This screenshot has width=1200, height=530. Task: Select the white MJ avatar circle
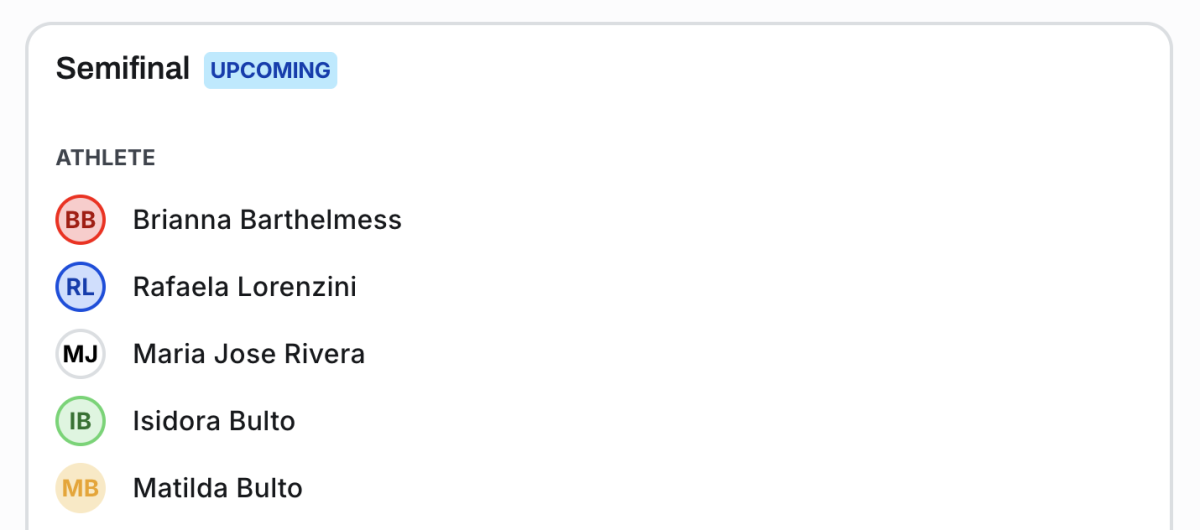point(80,354)
